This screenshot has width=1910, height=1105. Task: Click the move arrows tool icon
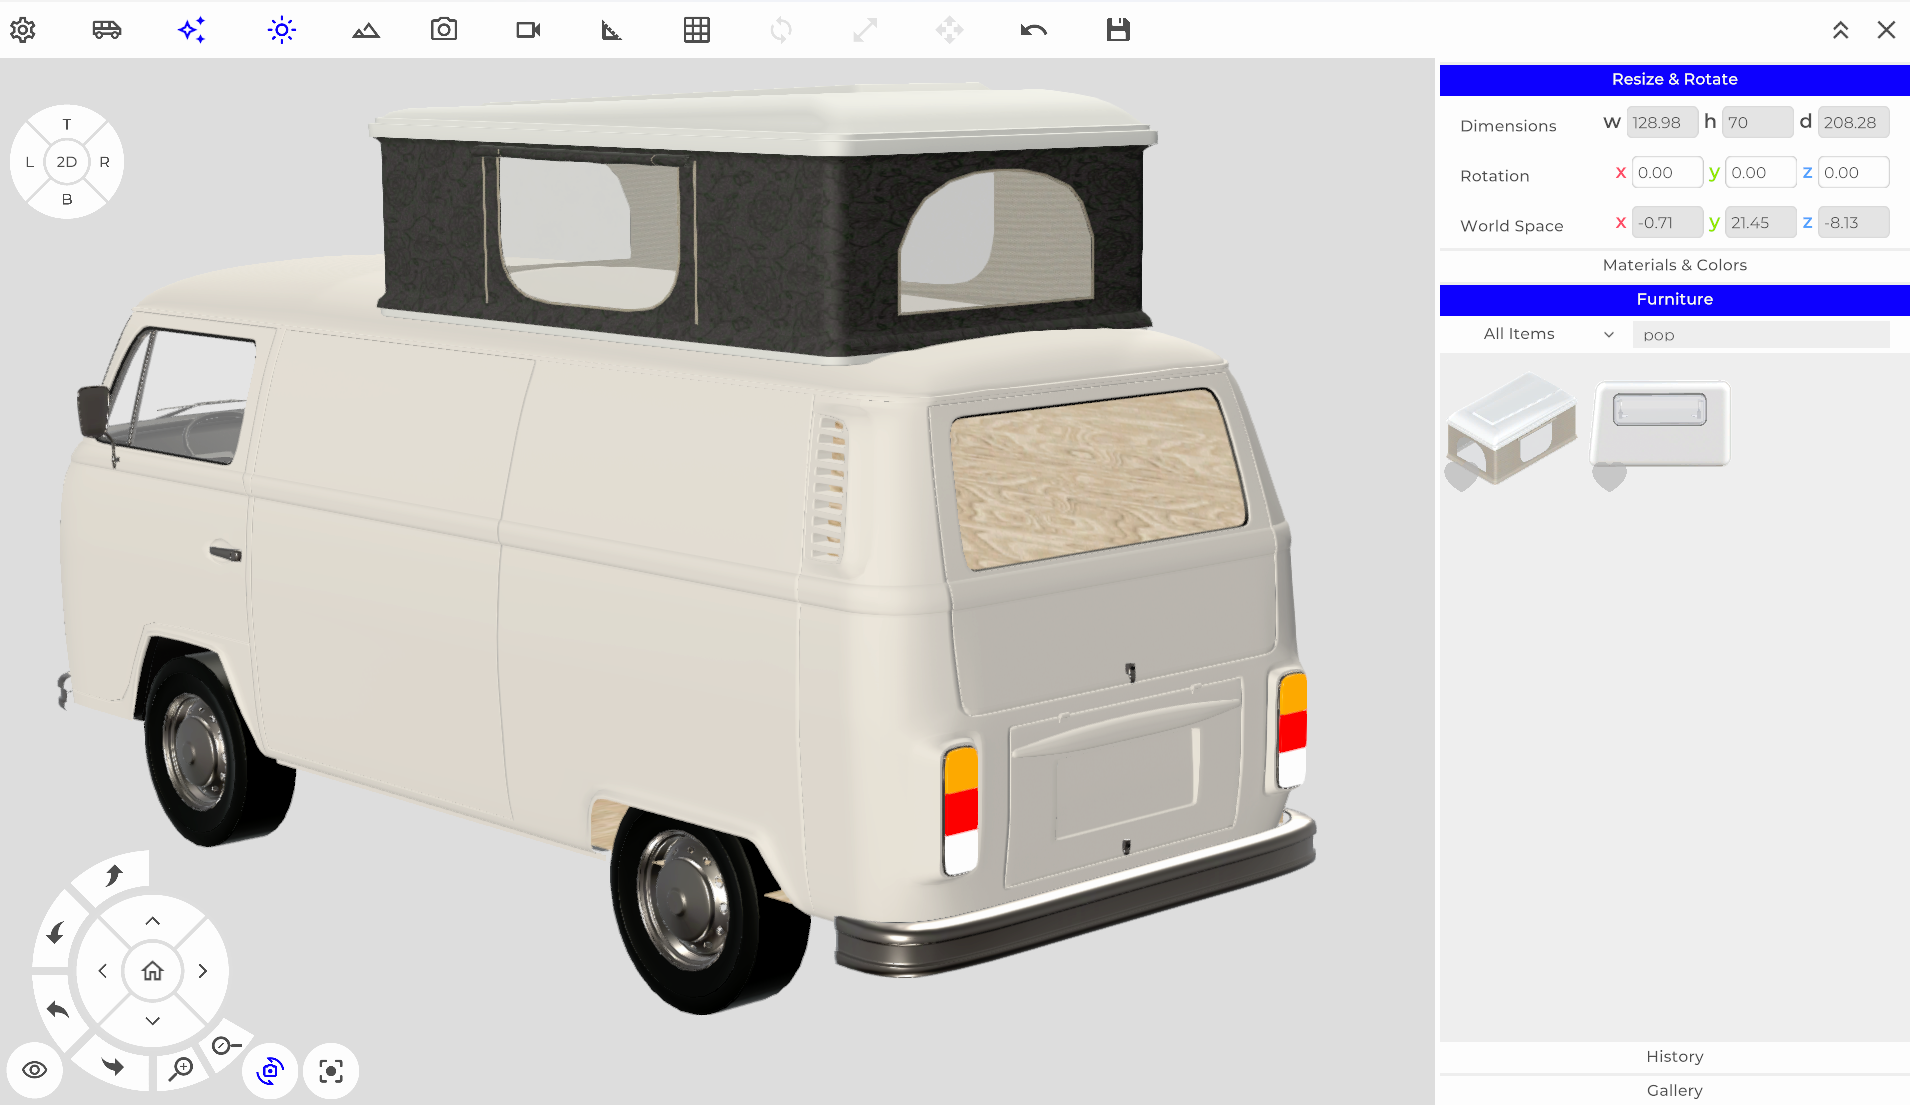tap(949, 30)
